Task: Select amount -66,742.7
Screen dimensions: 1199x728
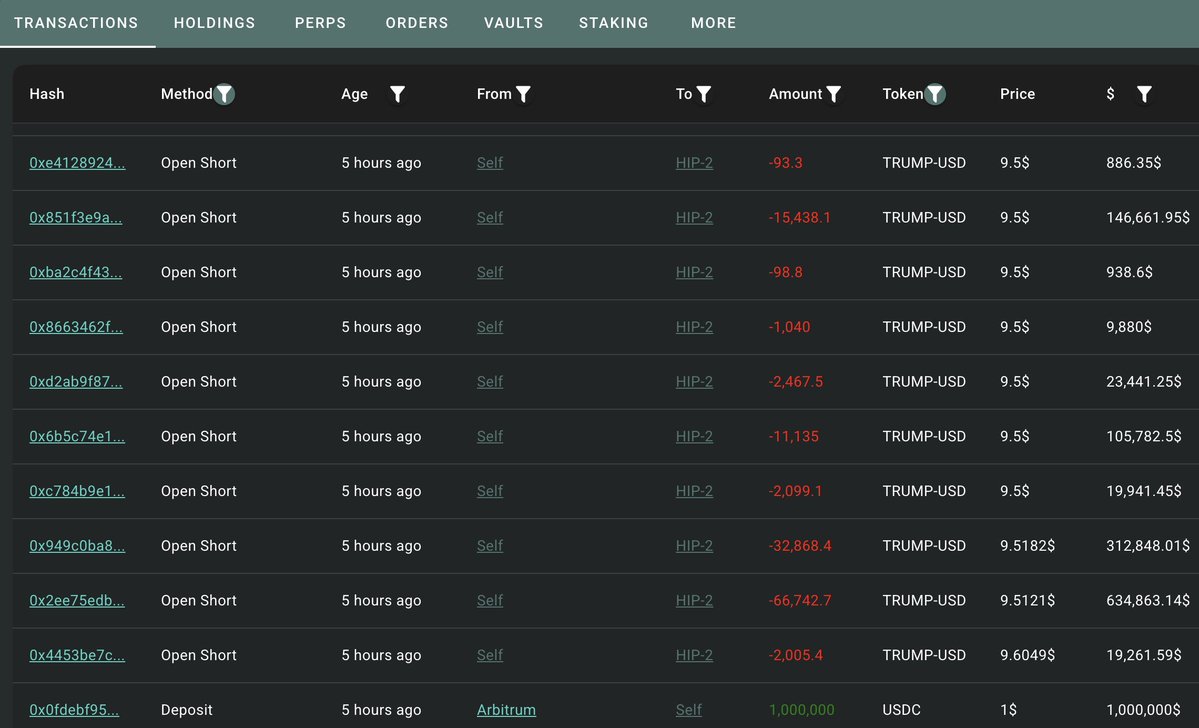Action: coord(800,600)
